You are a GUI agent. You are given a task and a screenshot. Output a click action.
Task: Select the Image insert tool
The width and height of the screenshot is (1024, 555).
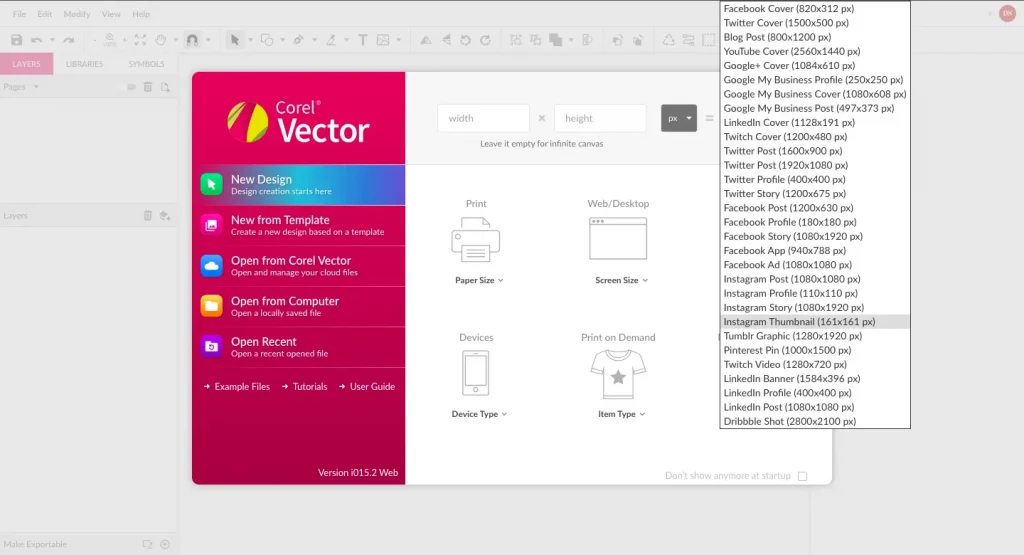pyautogui.click(x=383, y=40)
